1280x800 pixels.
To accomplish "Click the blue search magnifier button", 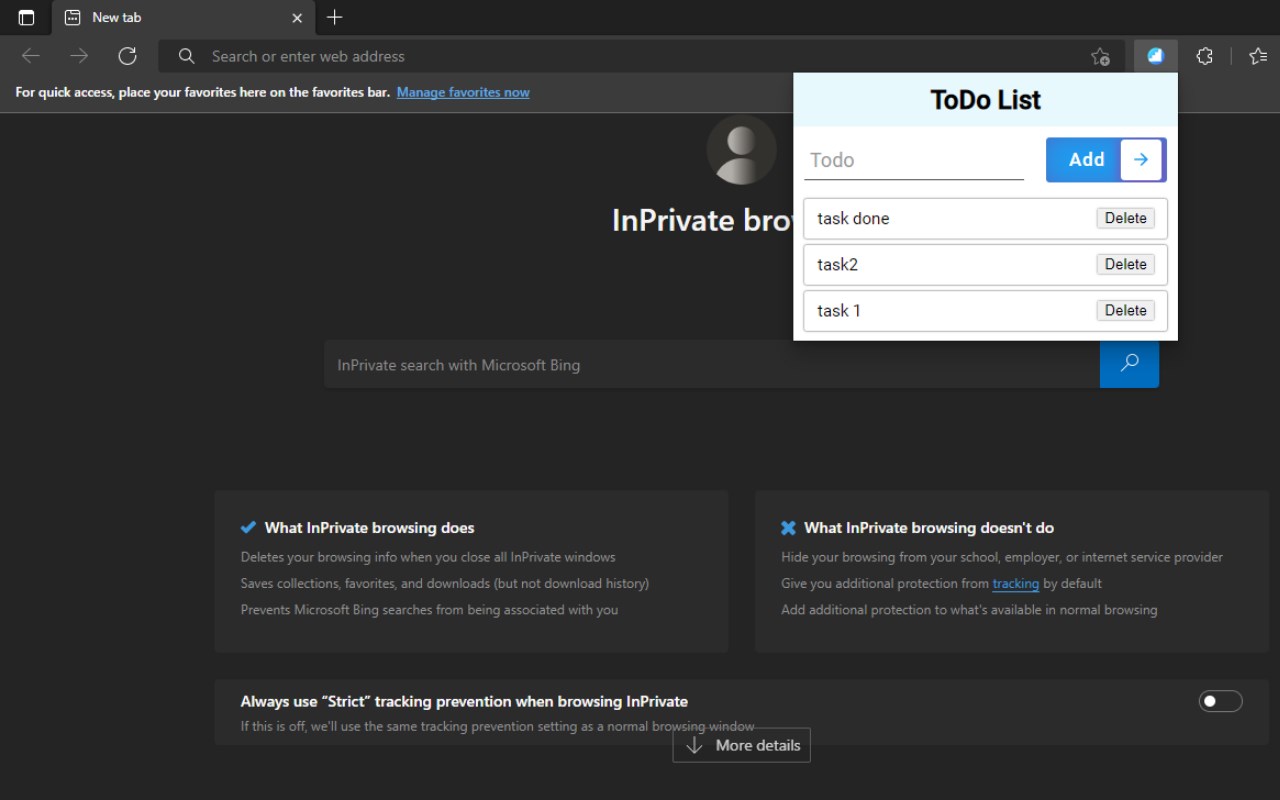I will tap(1129, 364).
